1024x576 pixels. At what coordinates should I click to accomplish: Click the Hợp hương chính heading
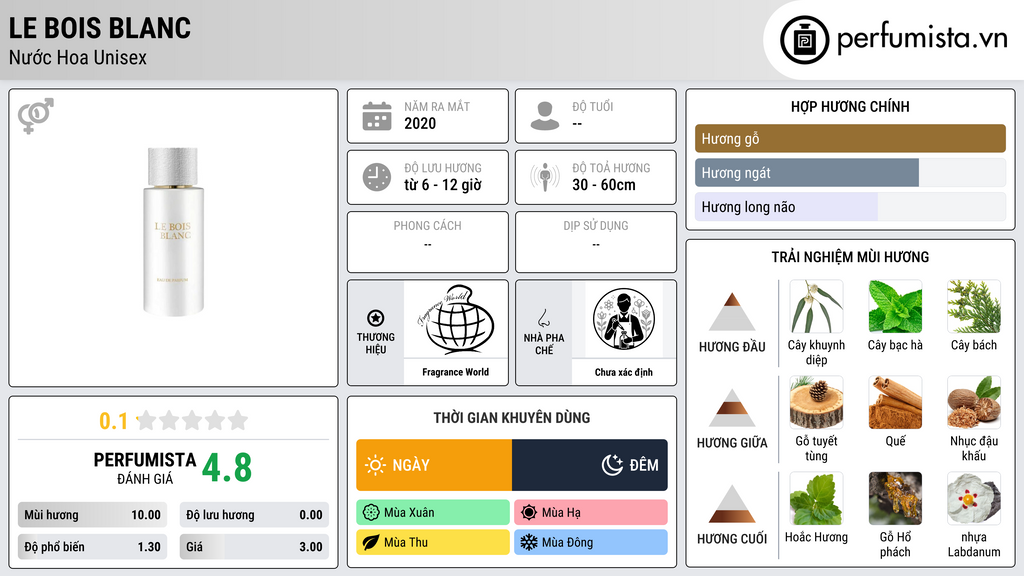pyautogui.click(x=850, y=106)
